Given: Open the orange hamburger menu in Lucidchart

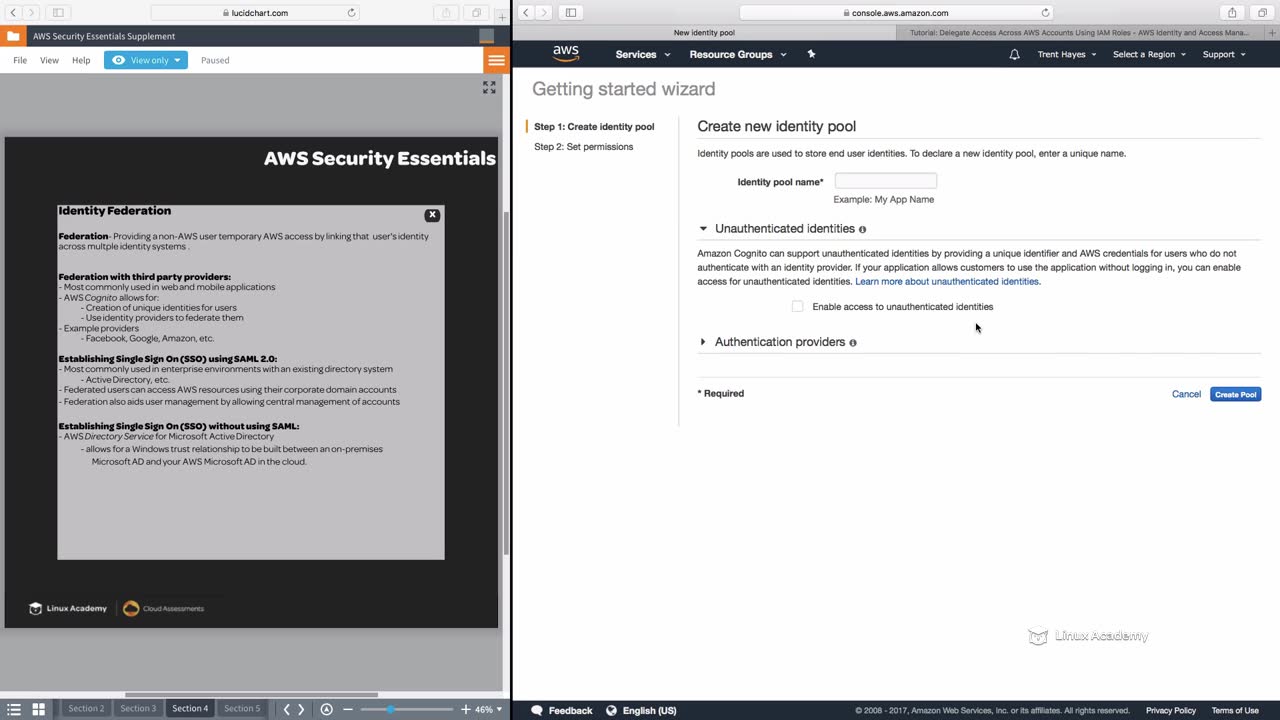Looking at the screenshot, I should tap(496, 60).
